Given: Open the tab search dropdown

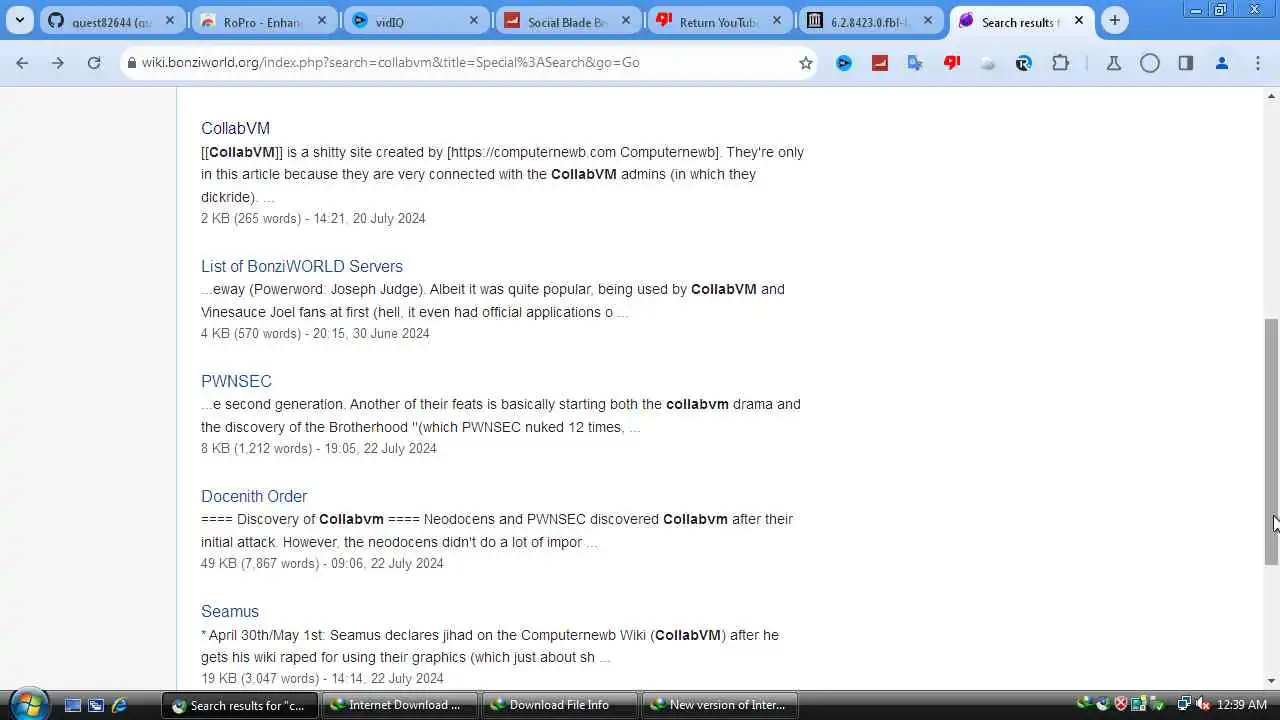Looking at the screenshot, I should (x=19, y=20).
